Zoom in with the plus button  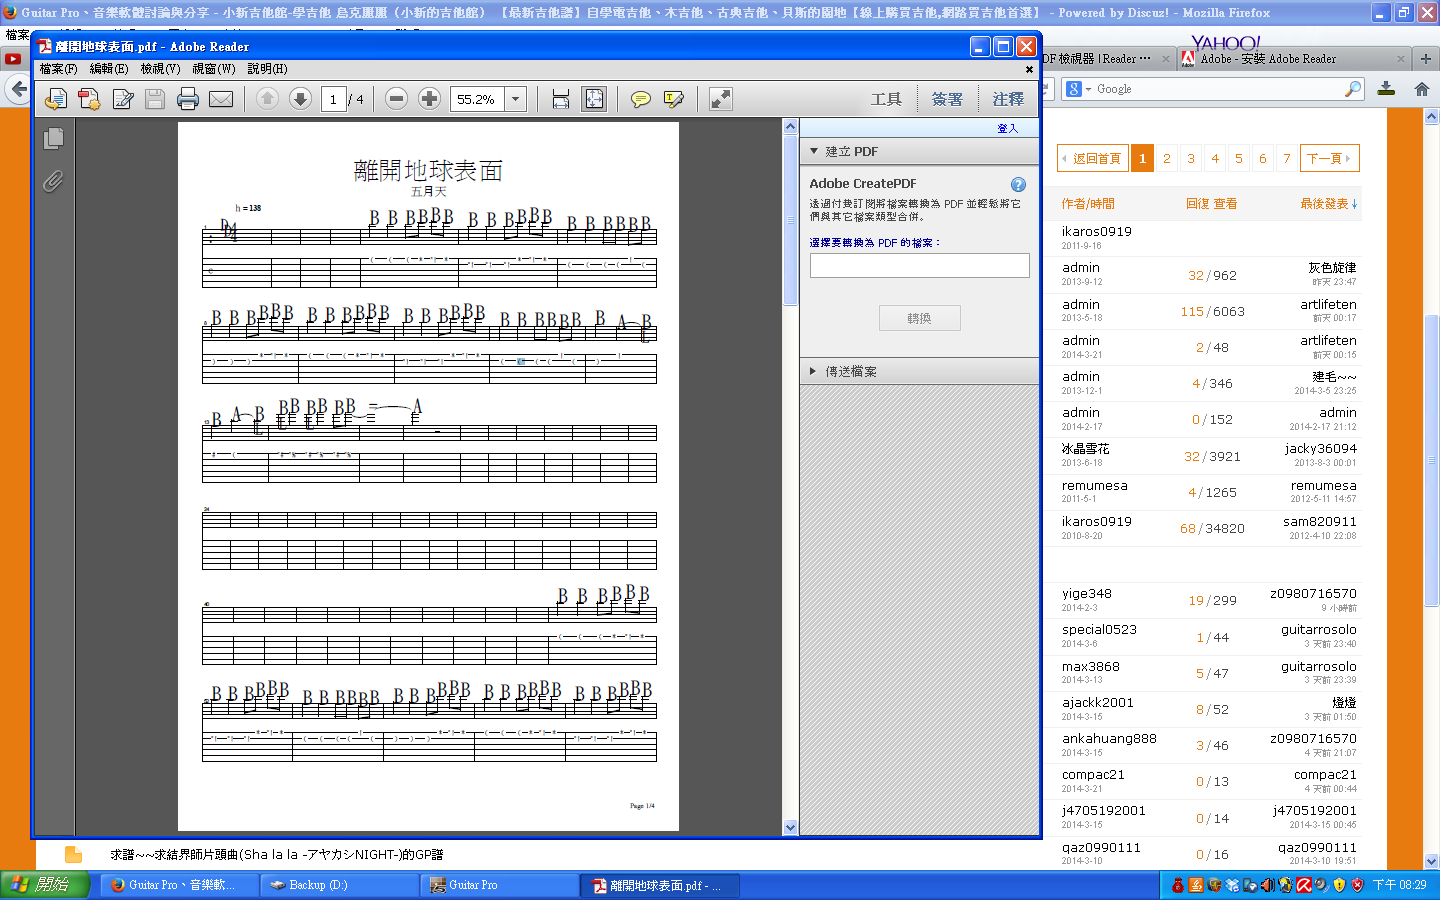click(x=429, y=98)
